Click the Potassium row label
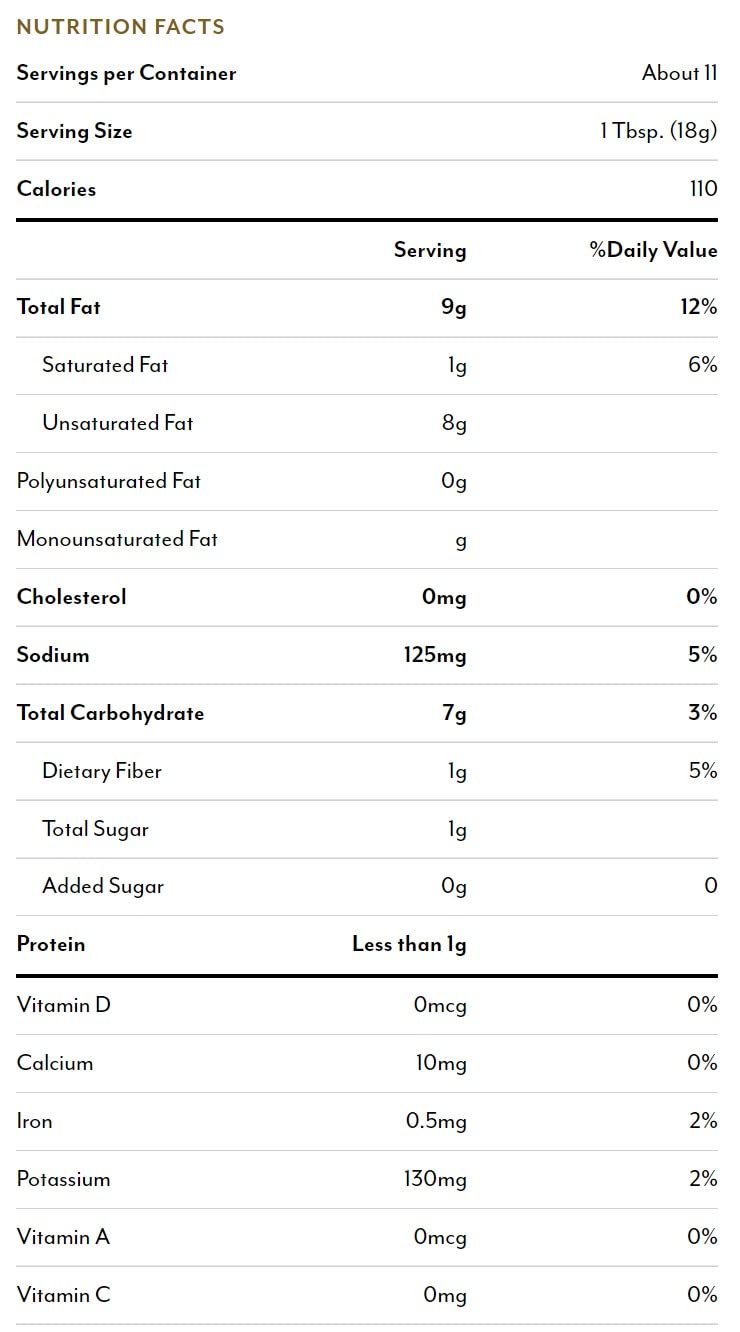 tap(64, 1179)
